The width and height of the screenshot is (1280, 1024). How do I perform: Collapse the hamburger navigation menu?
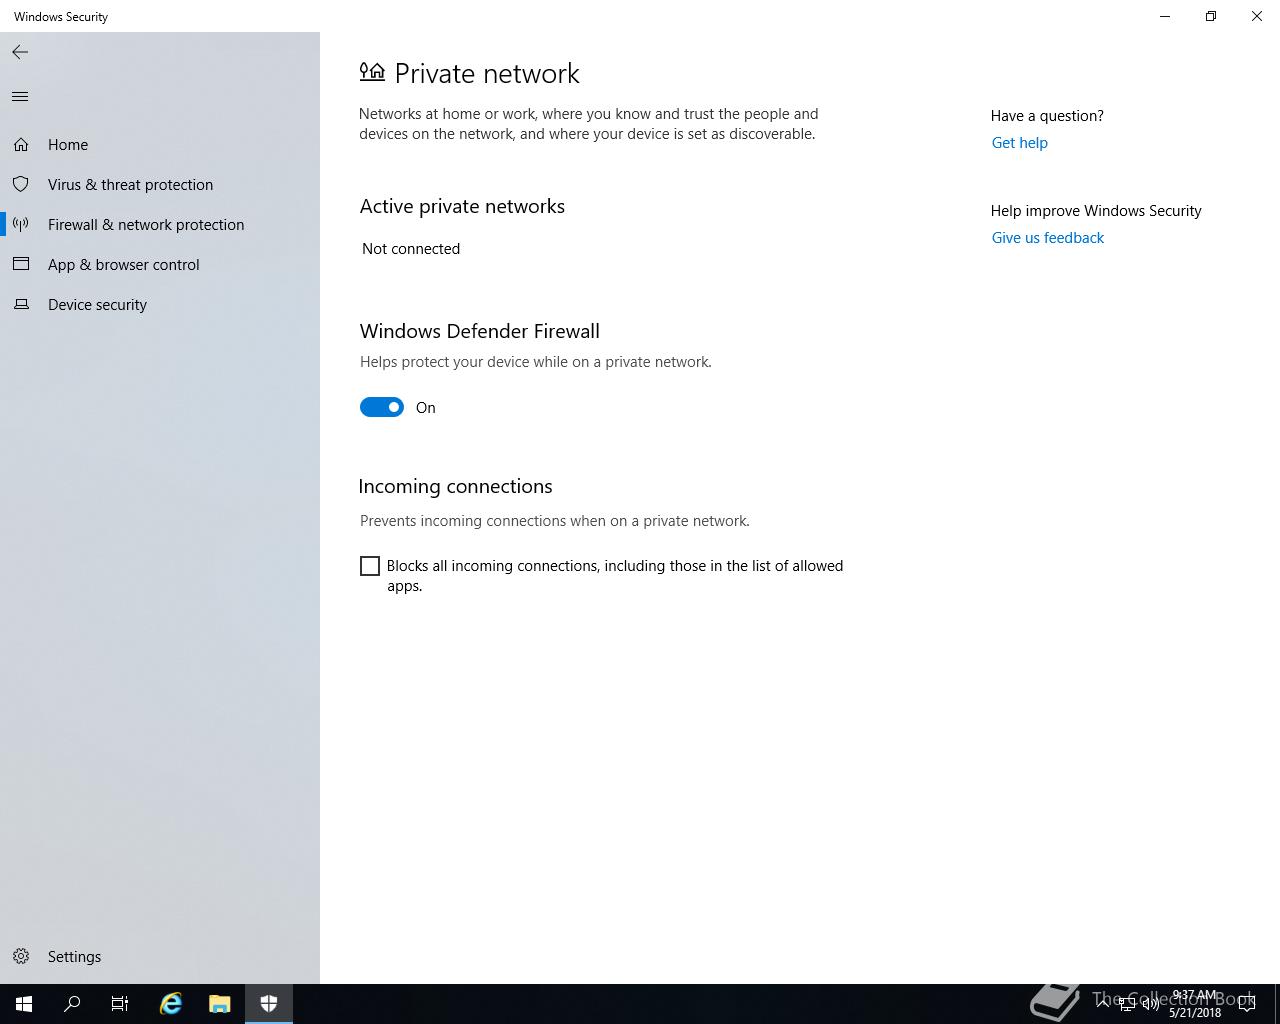pos(20,96)
